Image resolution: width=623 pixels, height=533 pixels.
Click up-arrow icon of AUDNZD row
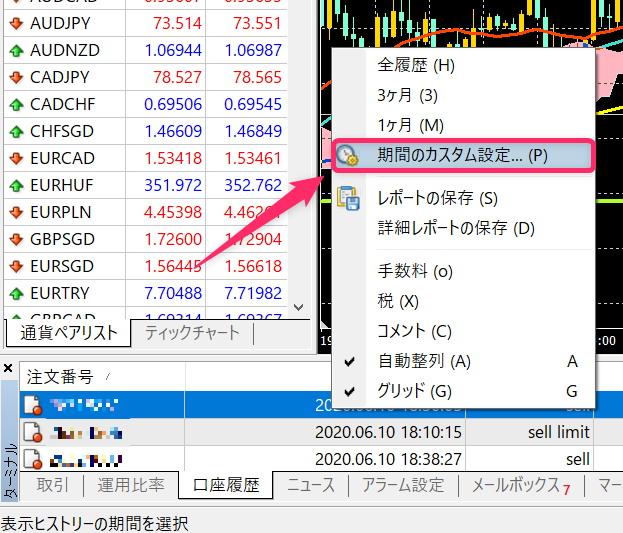[x=16, y=50]
